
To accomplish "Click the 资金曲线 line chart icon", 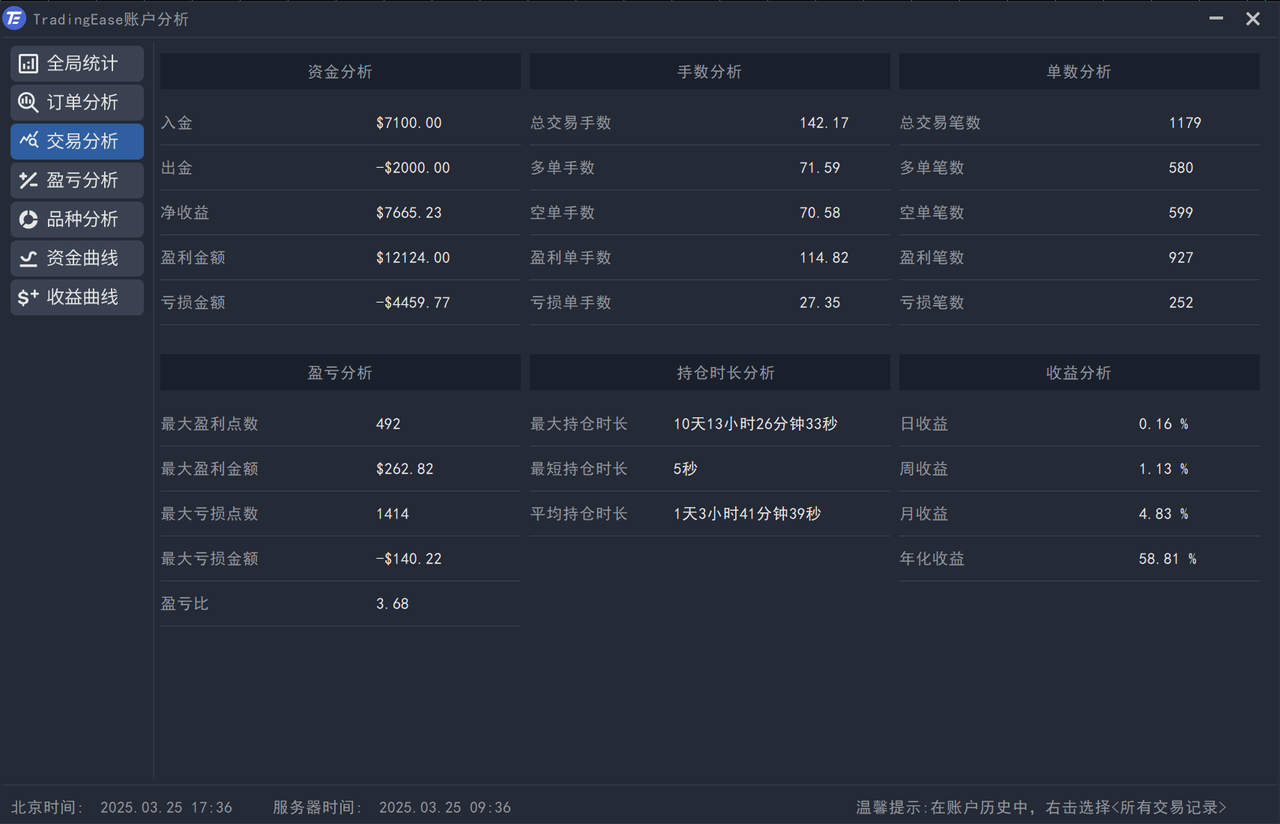I will click(29, 258).
